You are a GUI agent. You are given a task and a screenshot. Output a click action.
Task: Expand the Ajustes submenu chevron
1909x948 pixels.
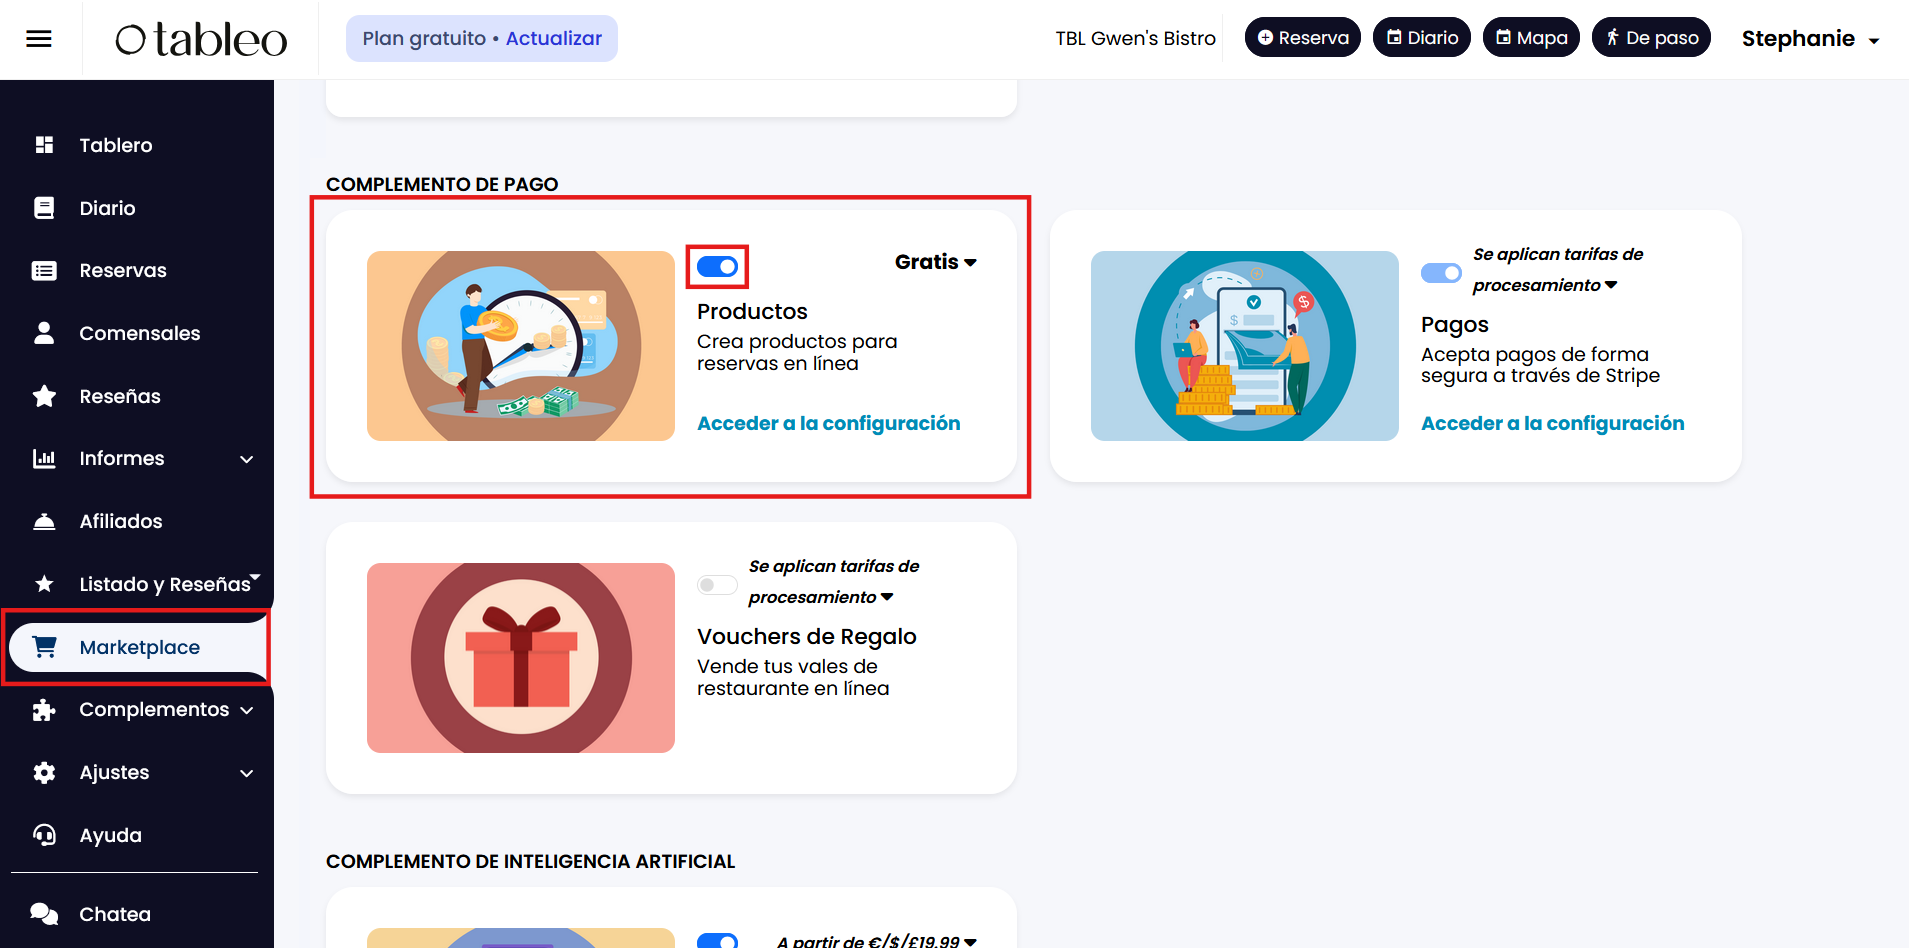tap(247, 773)
